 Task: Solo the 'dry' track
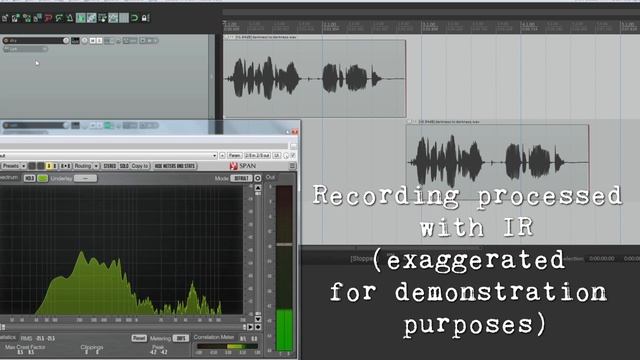(x=99, y=40)
